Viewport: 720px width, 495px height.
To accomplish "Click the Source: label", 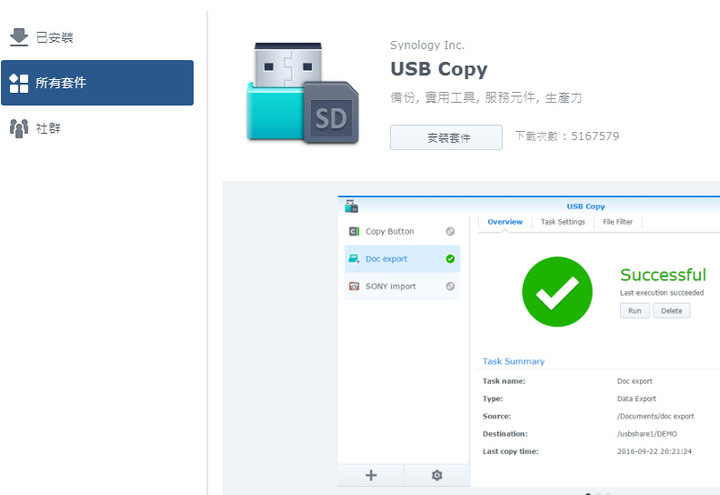I will click(496, 416).
